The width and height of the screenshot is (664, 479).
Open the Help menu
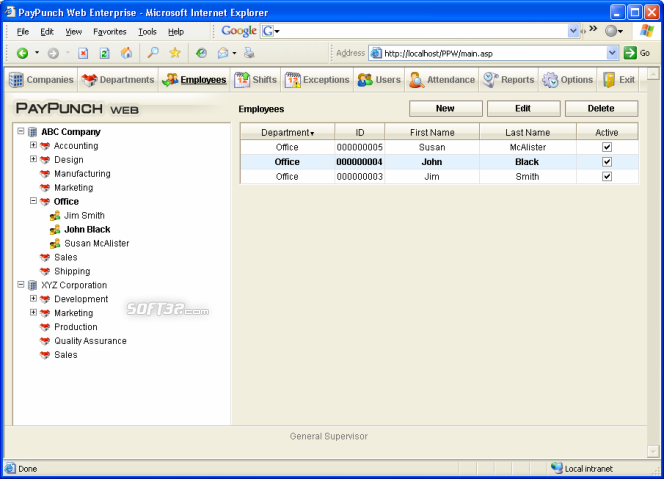(x=176, y=32)
